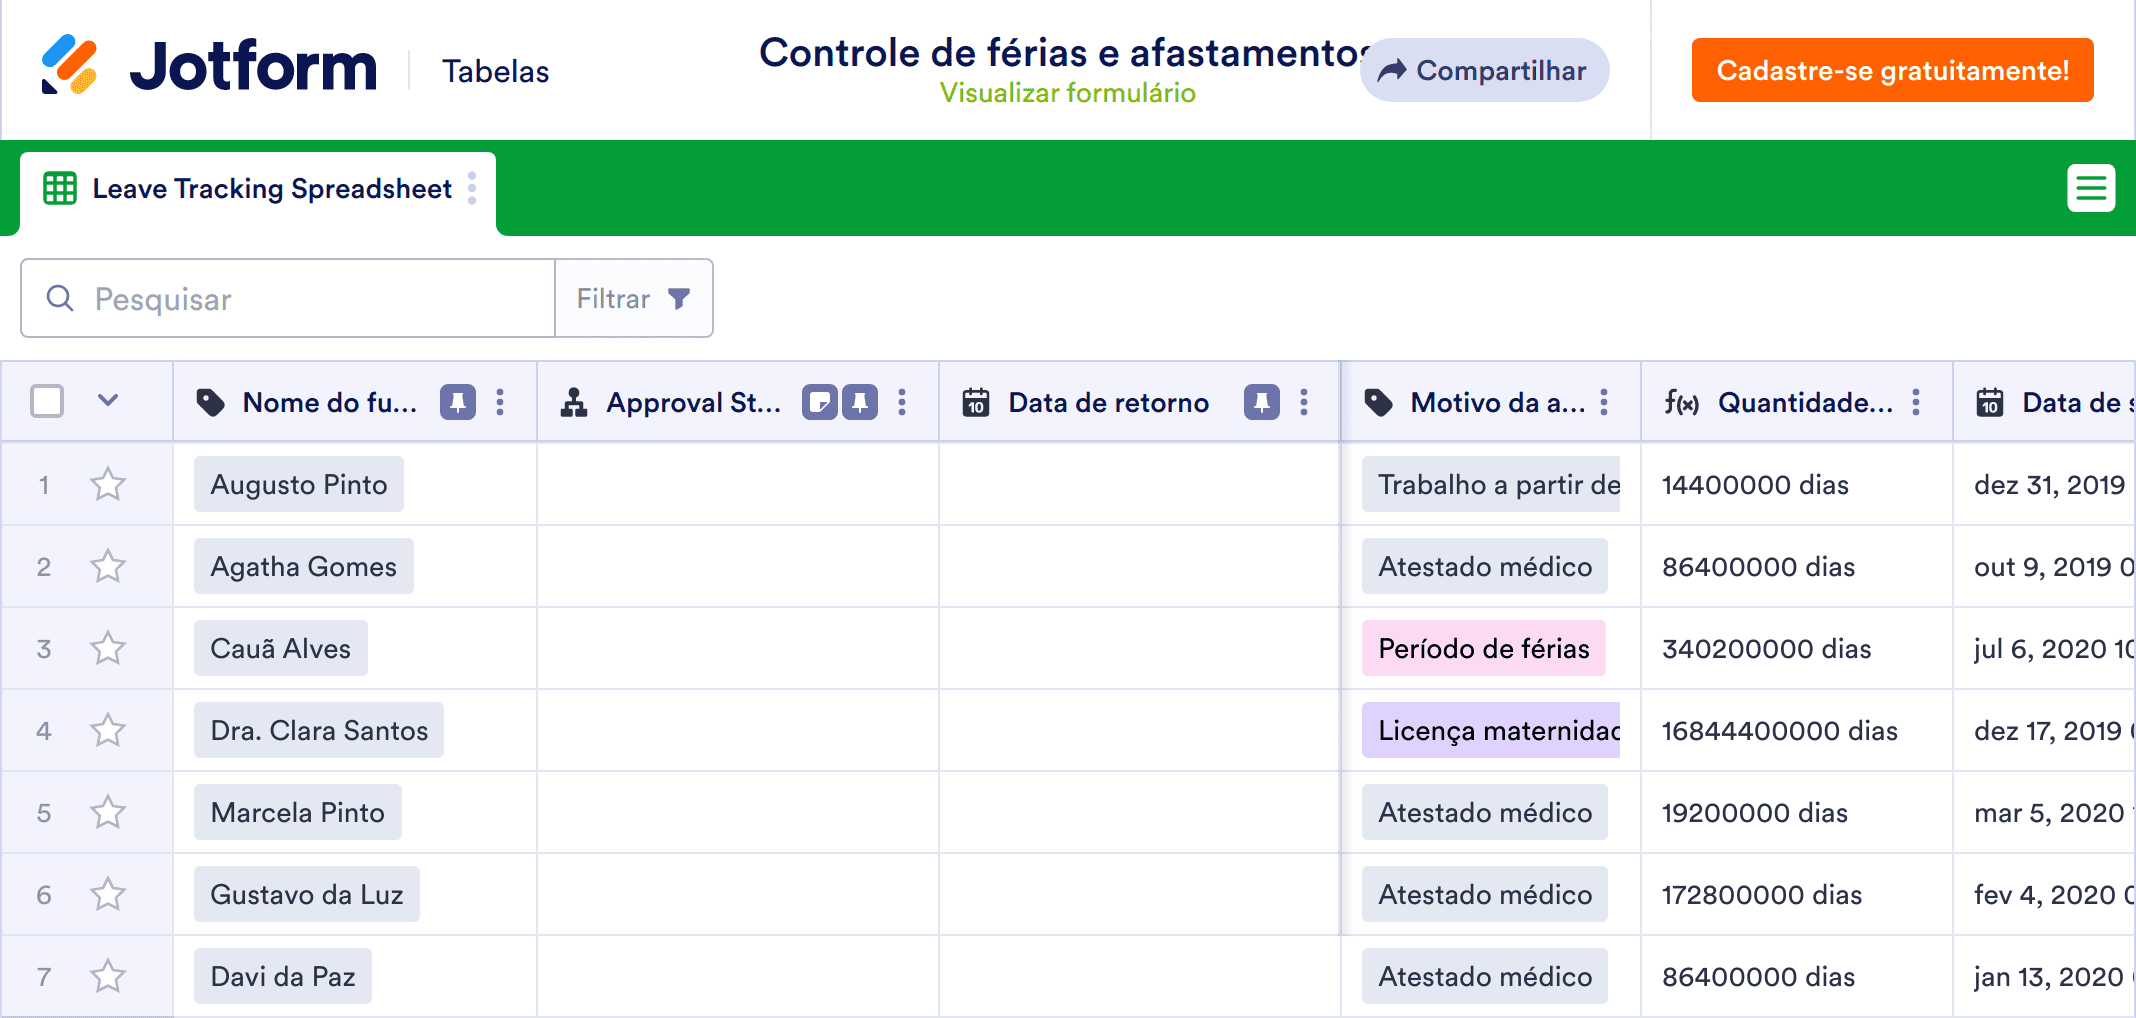Click the Jotform logo
The width and height of the screenshot is (2136, 1018).
[208, 66]
